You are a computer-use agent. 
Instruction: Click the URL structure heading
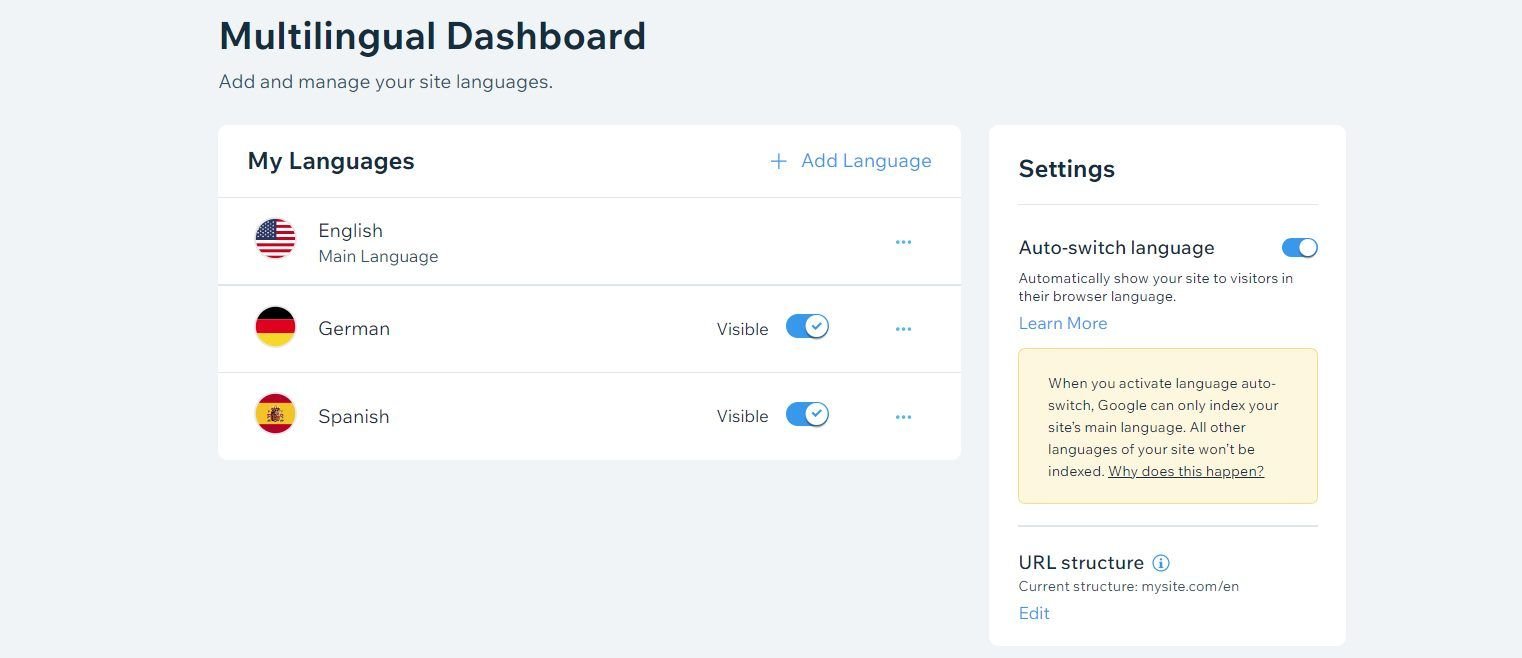(x=1081, y=563)
